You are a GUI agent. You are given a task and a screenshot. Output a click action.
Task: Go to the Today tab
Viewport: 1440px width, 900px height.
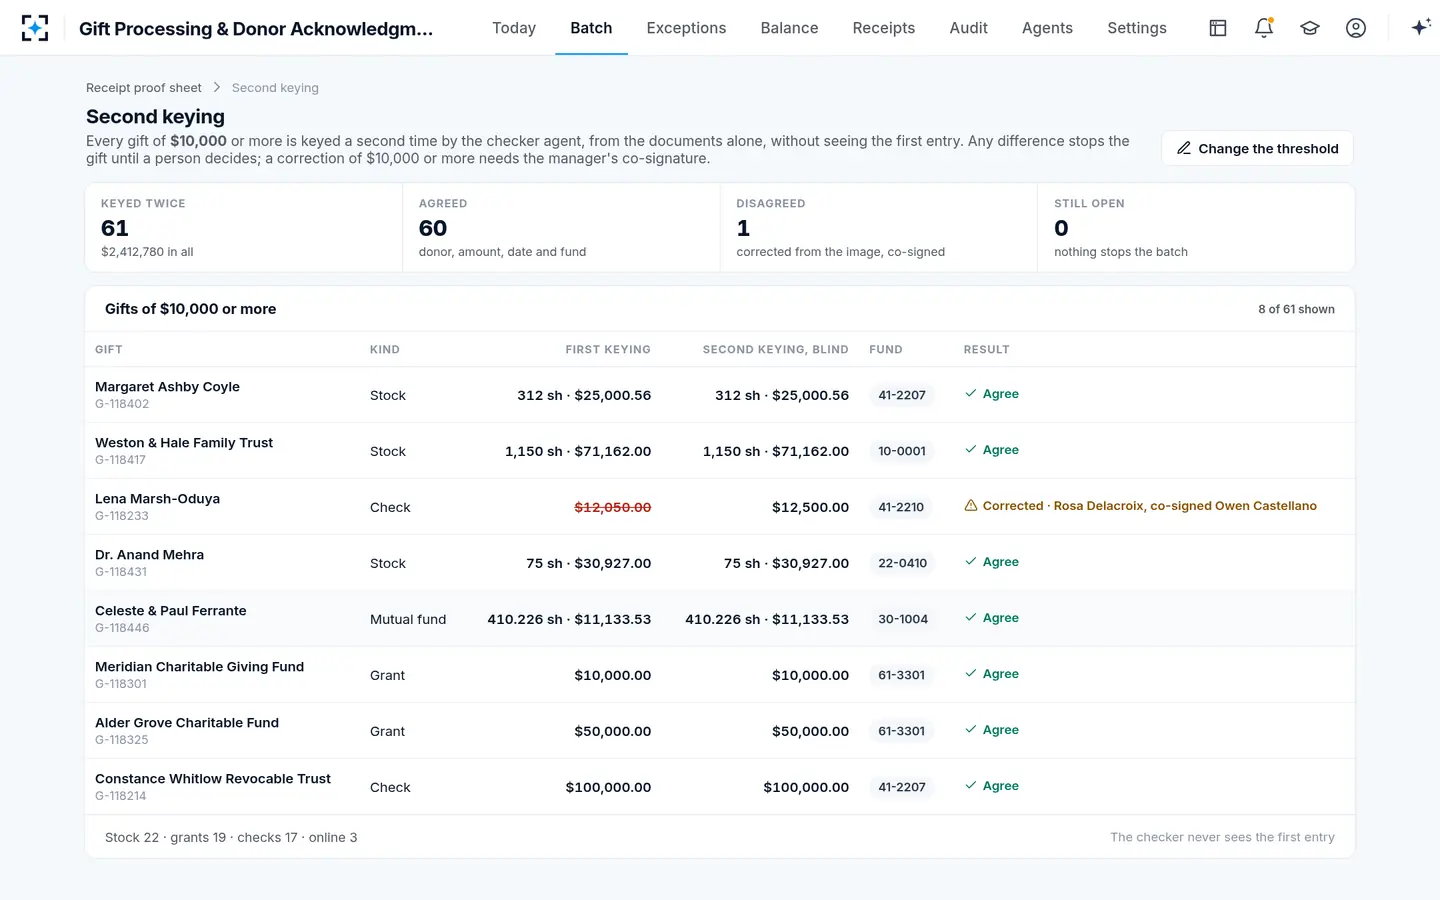coord(514,28)
